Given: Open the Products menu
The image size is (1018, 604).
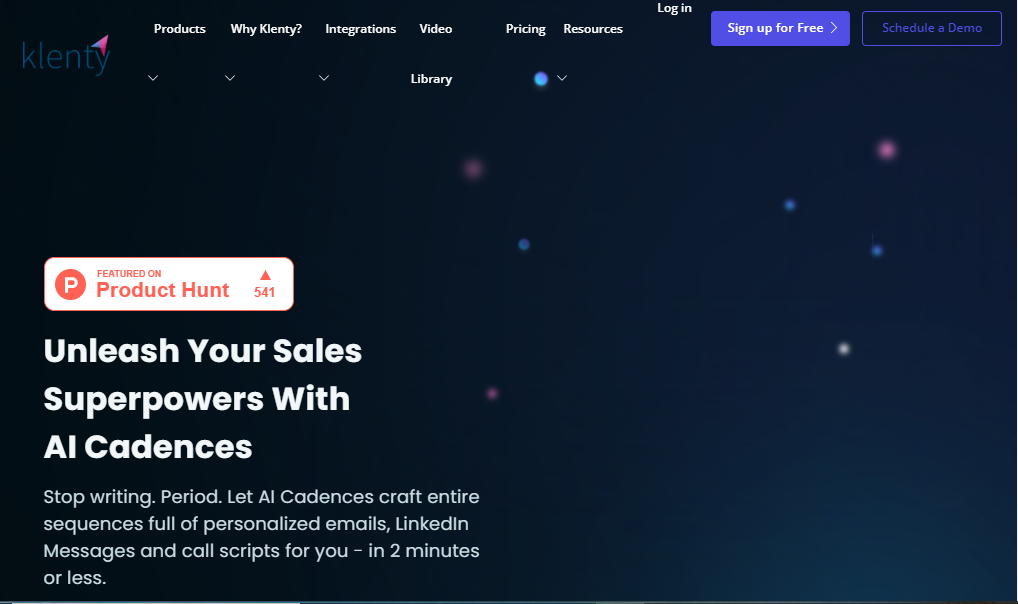Looking at the screenshot, I should (x=180, y=29).
